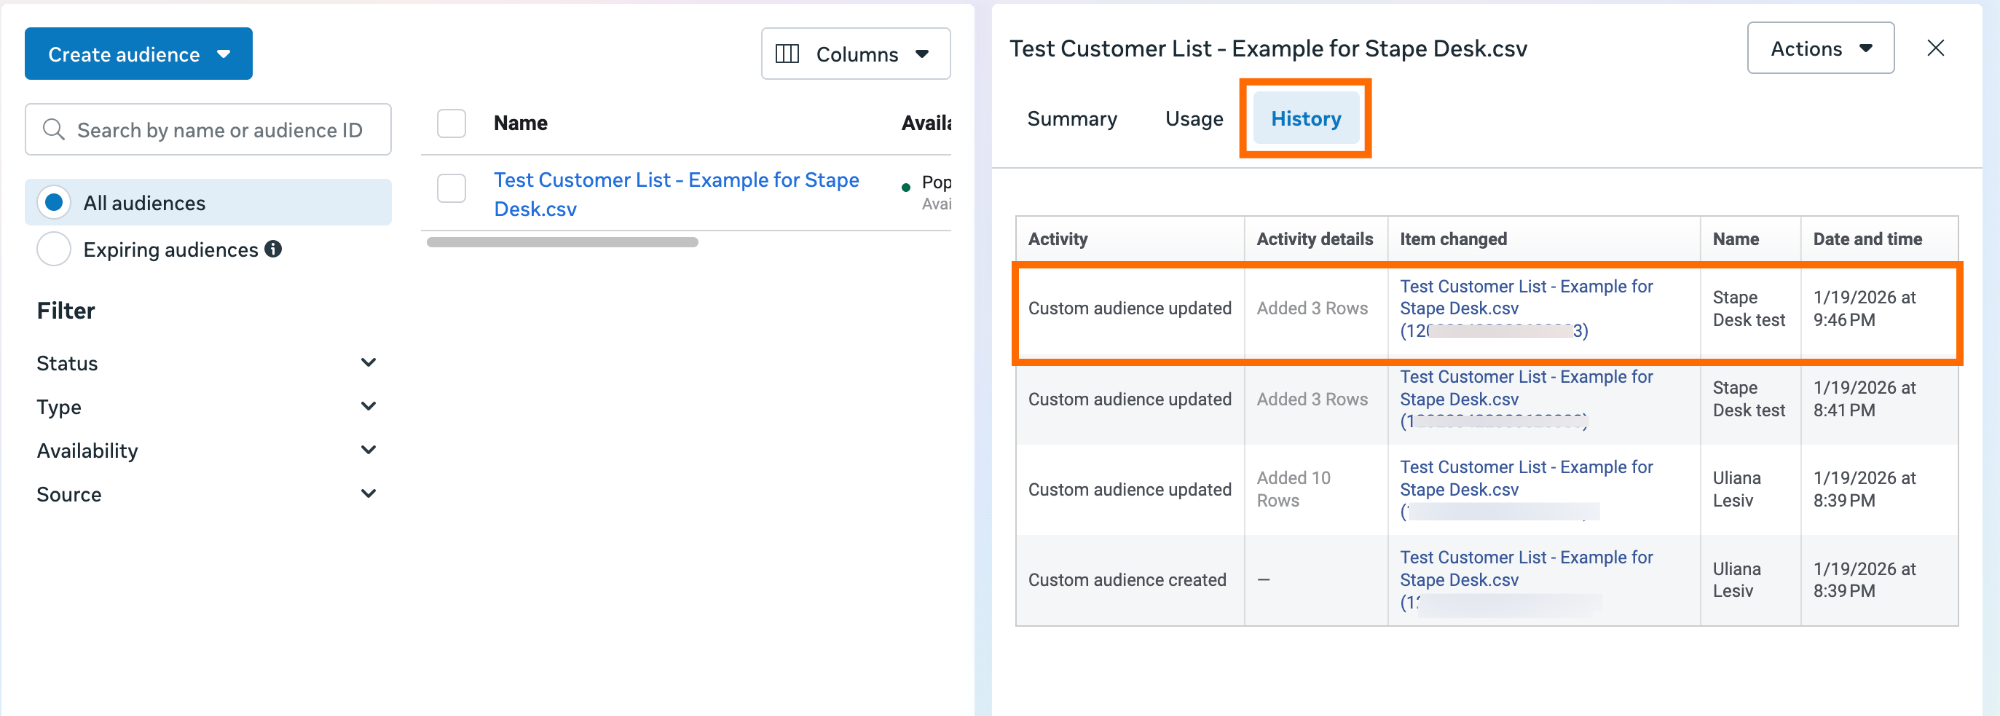
Task: Check the select-all checkbox beside Name
Action: (452, 123)
